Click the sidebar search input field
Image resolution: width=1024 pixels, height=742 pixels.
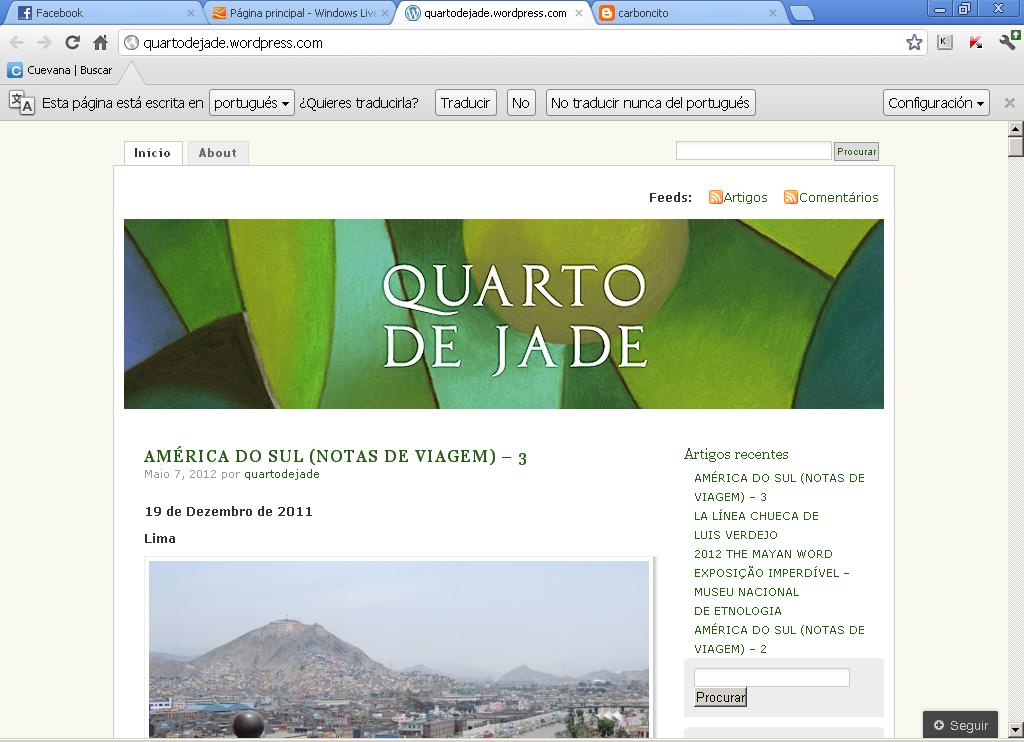click(x=771, y=677)
